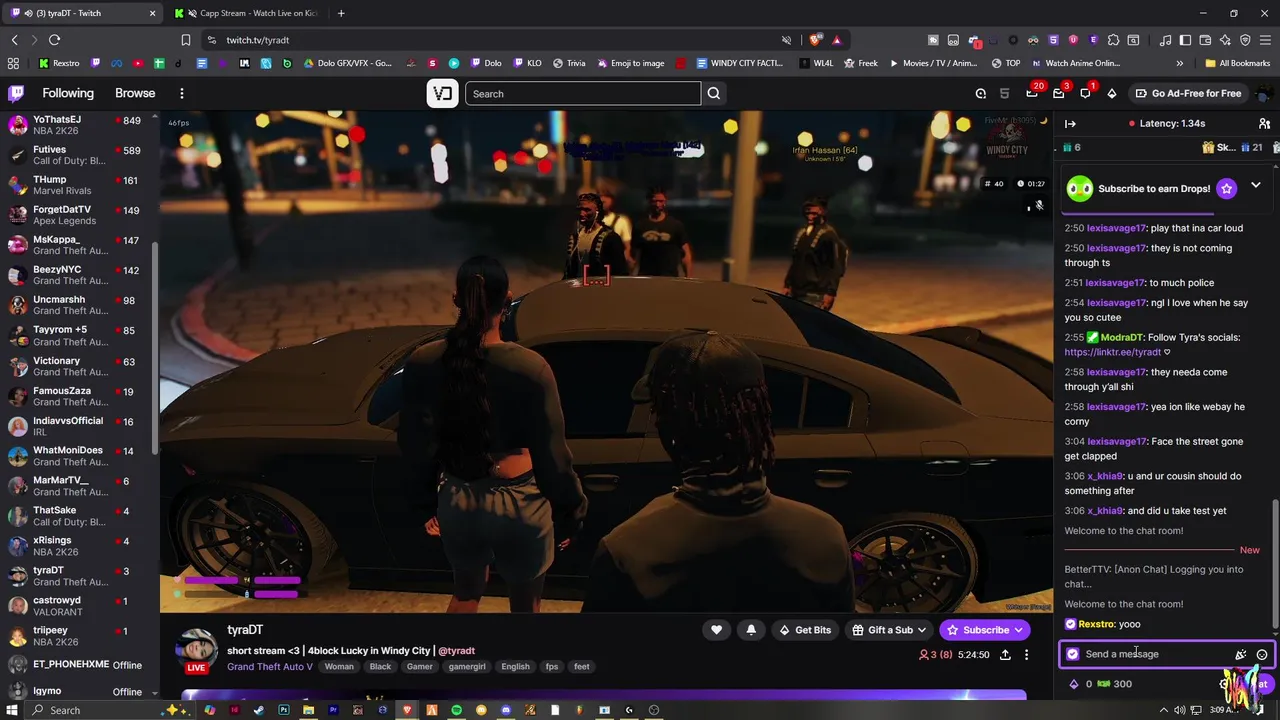Open whispers icon with badge 1

point(1085,93)
